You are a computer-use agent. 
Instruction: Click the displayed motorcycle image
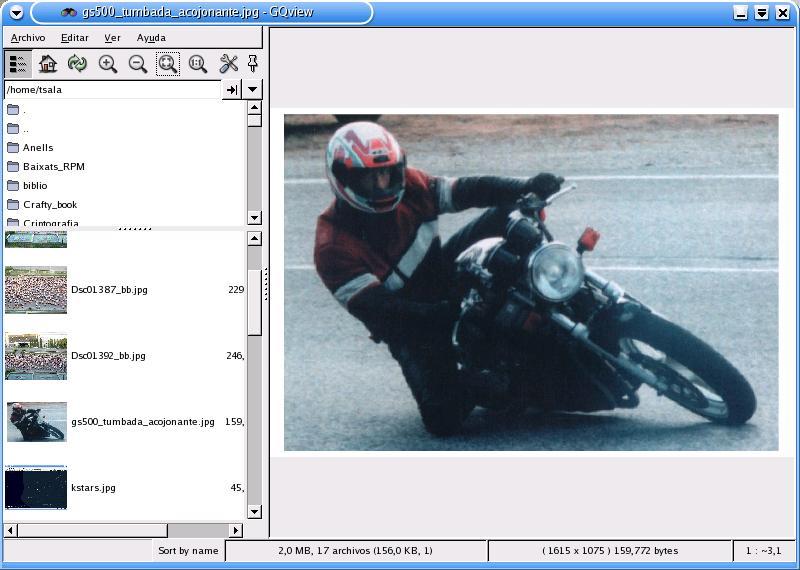(x=531, y=283)
